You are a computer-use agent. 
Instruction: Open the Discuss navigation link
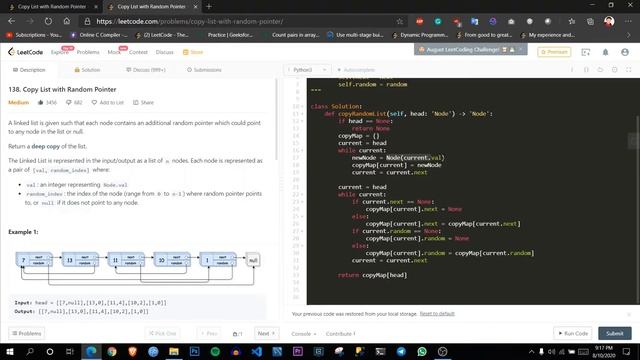(x=164, y=52)
